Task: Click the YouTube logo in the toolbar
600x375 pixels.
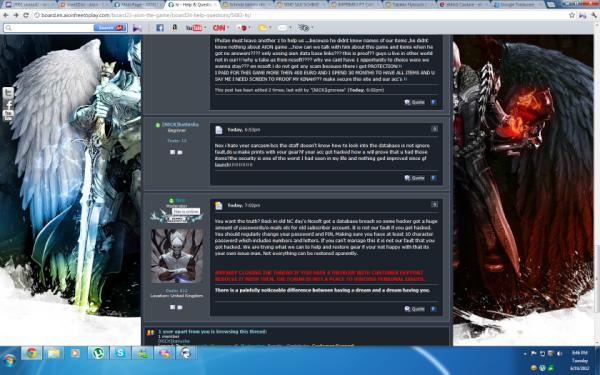Action: click(194, 28)
